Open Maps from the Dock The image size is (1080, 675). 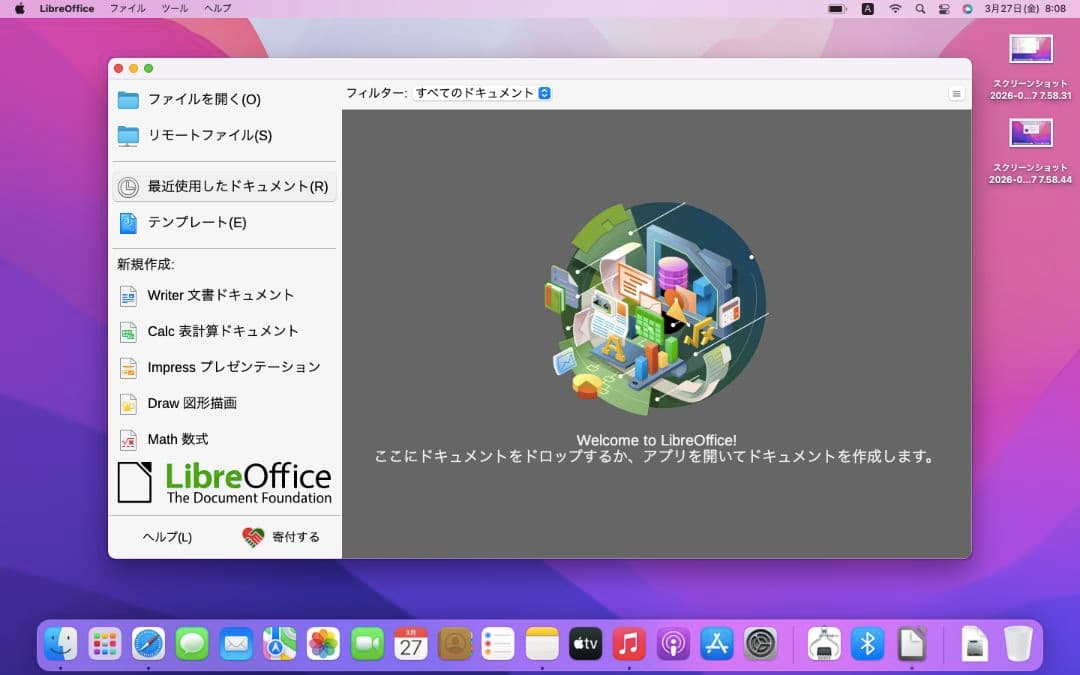tap(280, 644)
